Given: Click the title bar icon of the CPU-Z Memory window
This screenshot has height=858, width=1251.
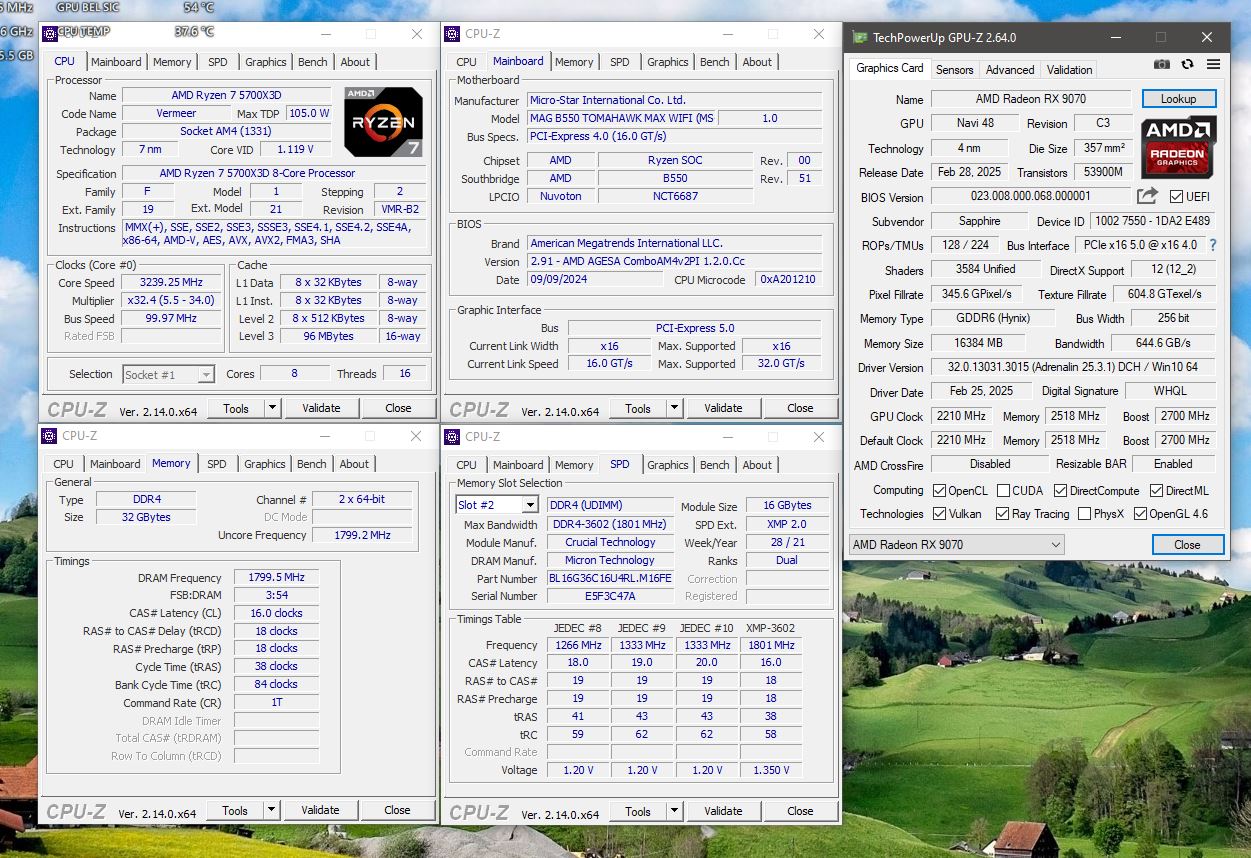Looking at the screenshot, I should click(x=49, y=436).
